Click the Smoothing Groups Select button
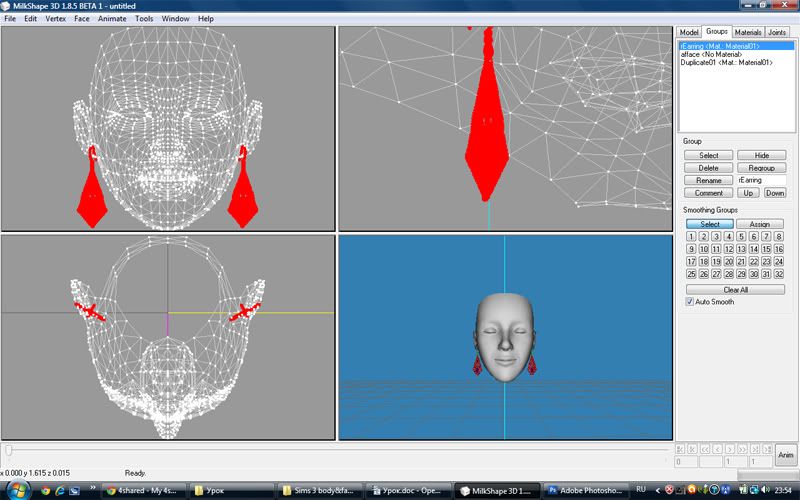 [x=710, y=224]
